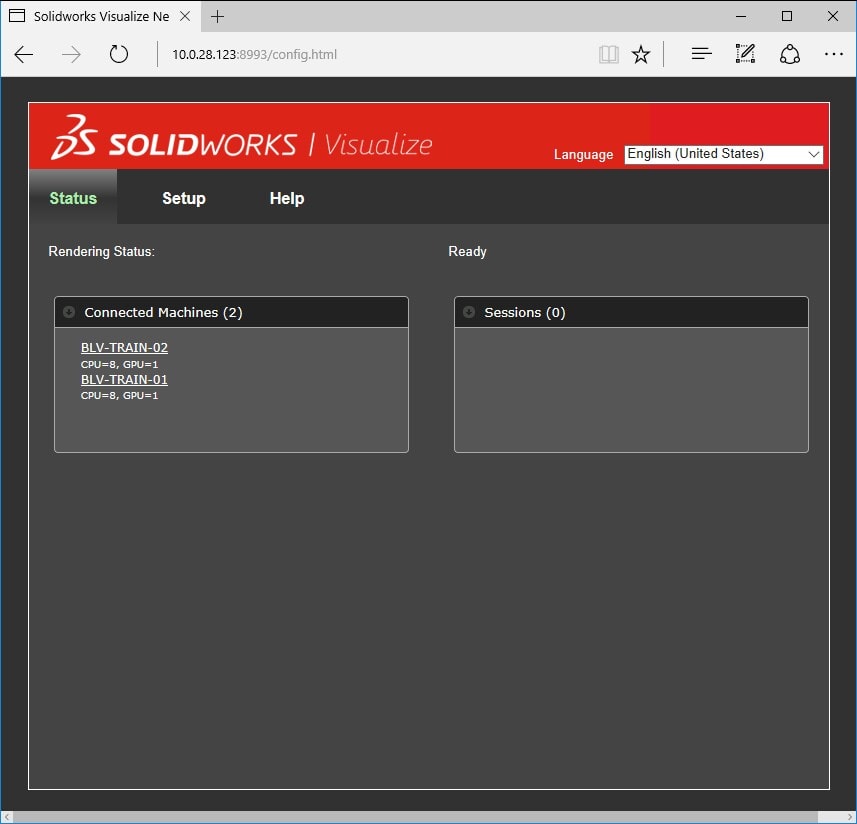This screenshot has width=857, height=824.
Task: Click the 'Sessions (0)' header text
Action: 525,312
